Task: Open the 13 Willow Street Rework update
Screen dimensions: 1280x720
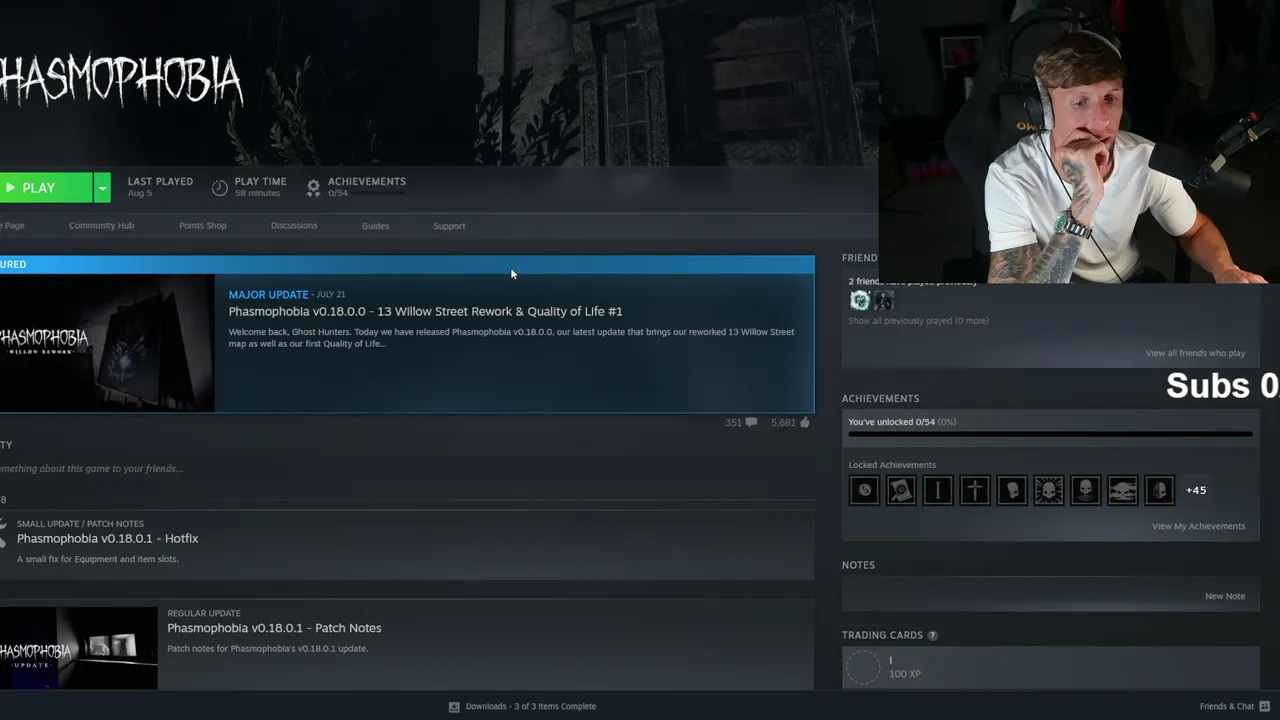Action: (x=425, y=312)
